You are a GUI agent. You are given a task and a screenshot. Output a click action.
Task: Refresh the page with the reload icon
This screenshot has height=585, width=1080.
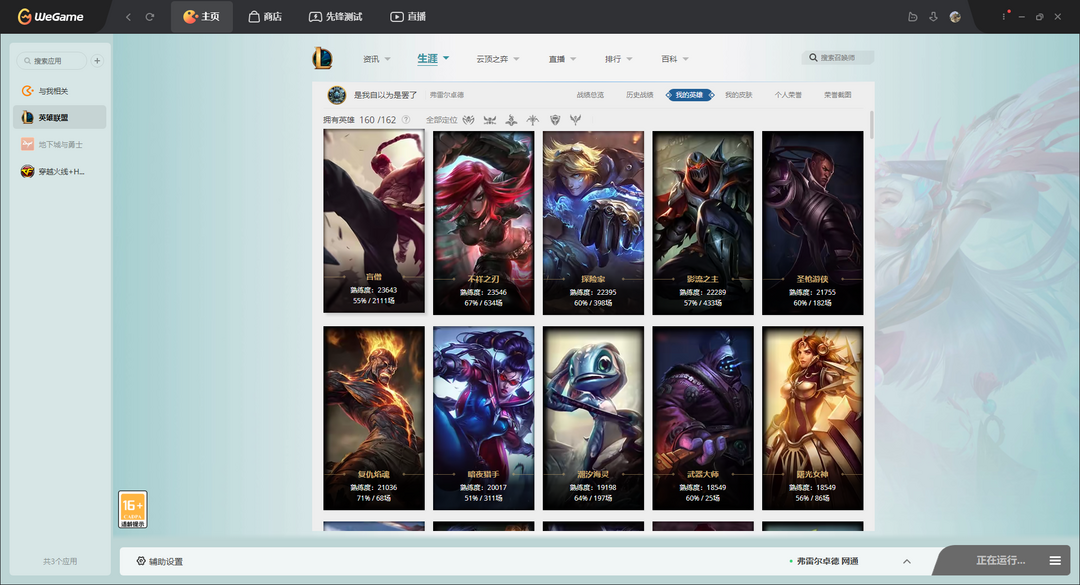coord(149,17)
